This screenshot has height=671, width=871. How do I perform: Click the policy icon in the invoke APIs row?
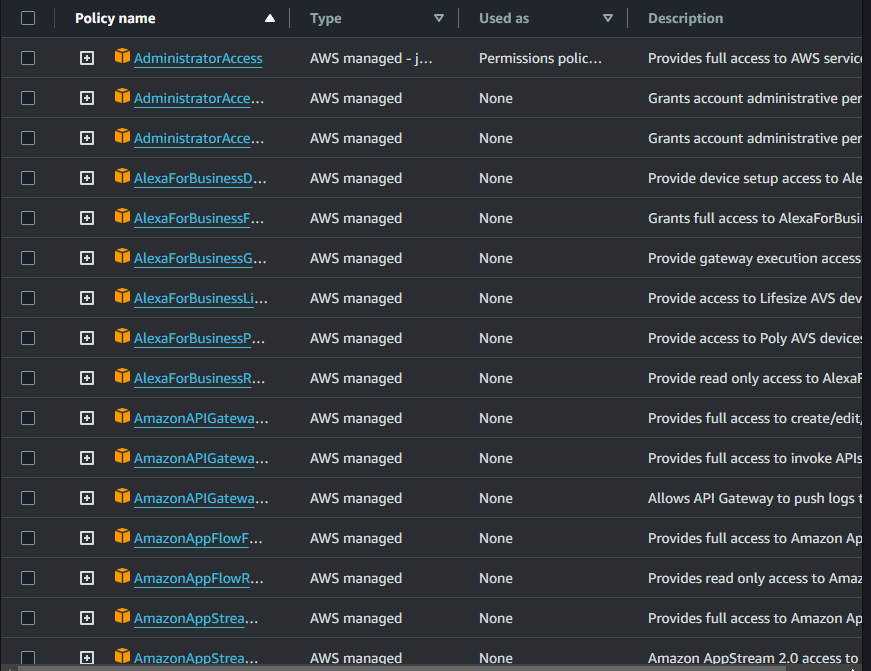(x=122, y=456)
